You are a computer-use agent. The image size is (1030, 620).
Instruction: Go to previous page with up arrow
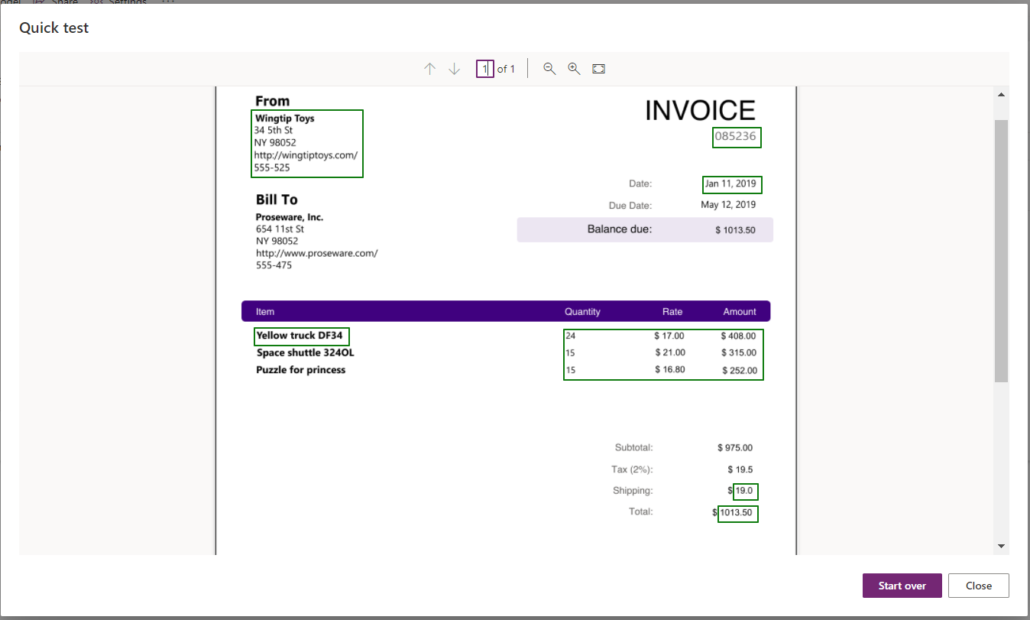(x=430, y=69)
